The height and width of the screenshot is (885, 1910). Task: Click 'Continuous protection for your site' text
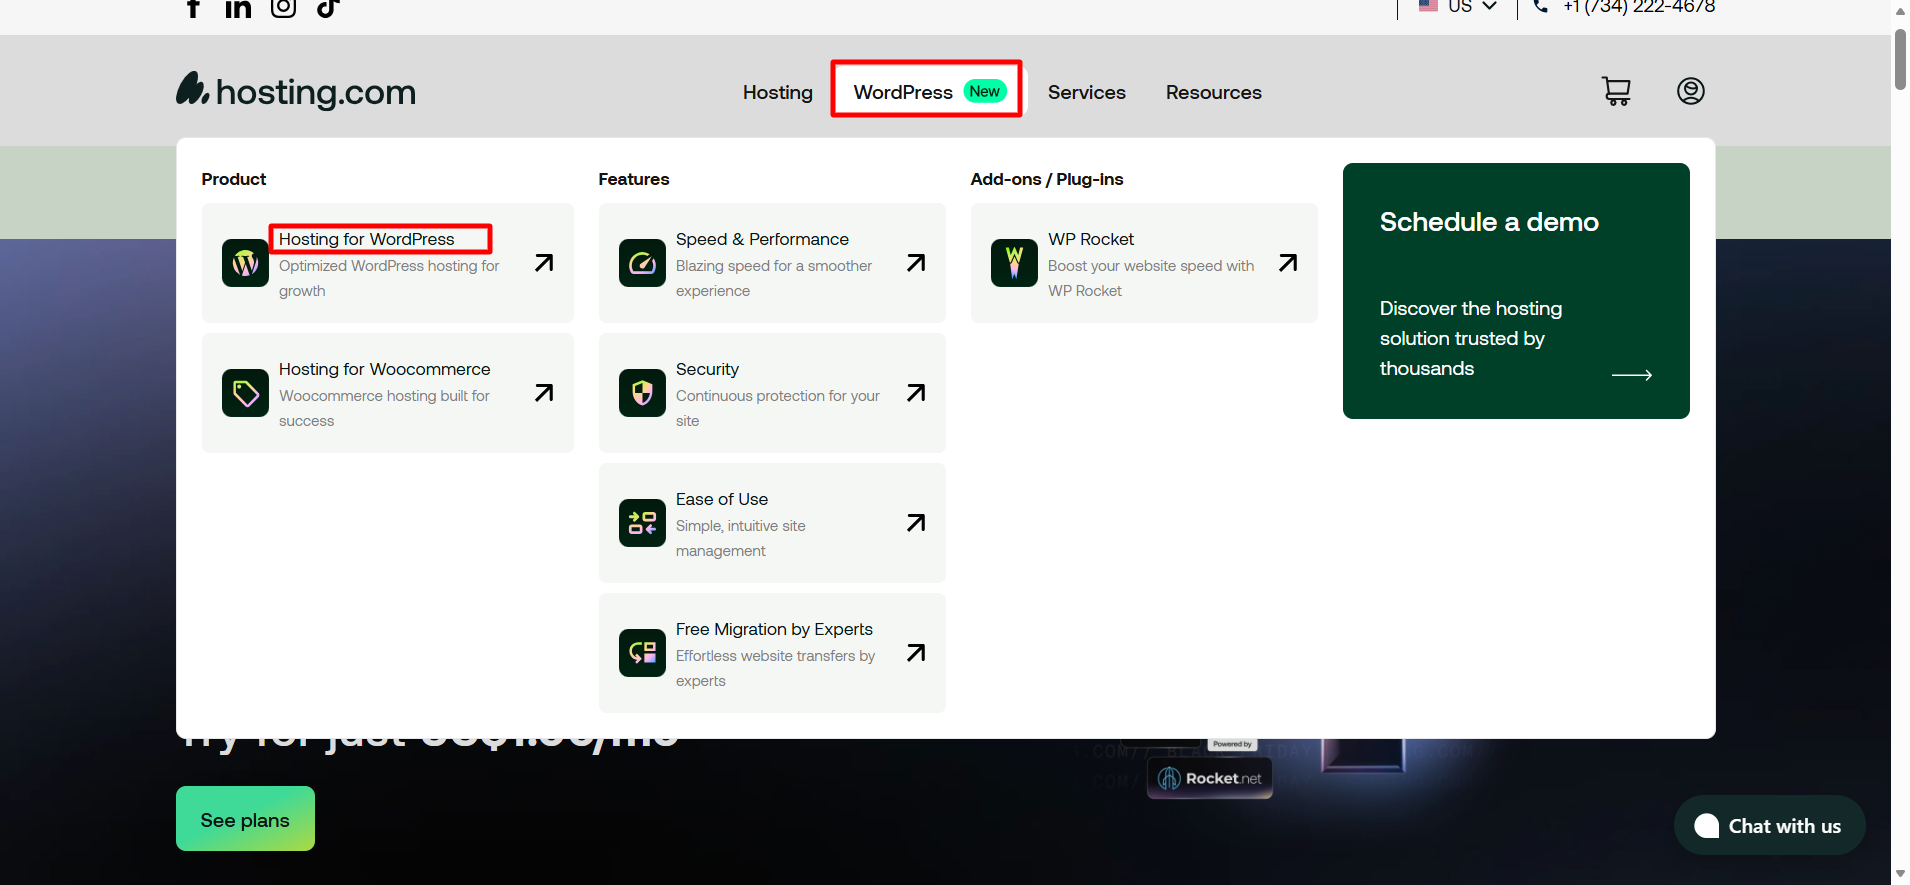778,408
